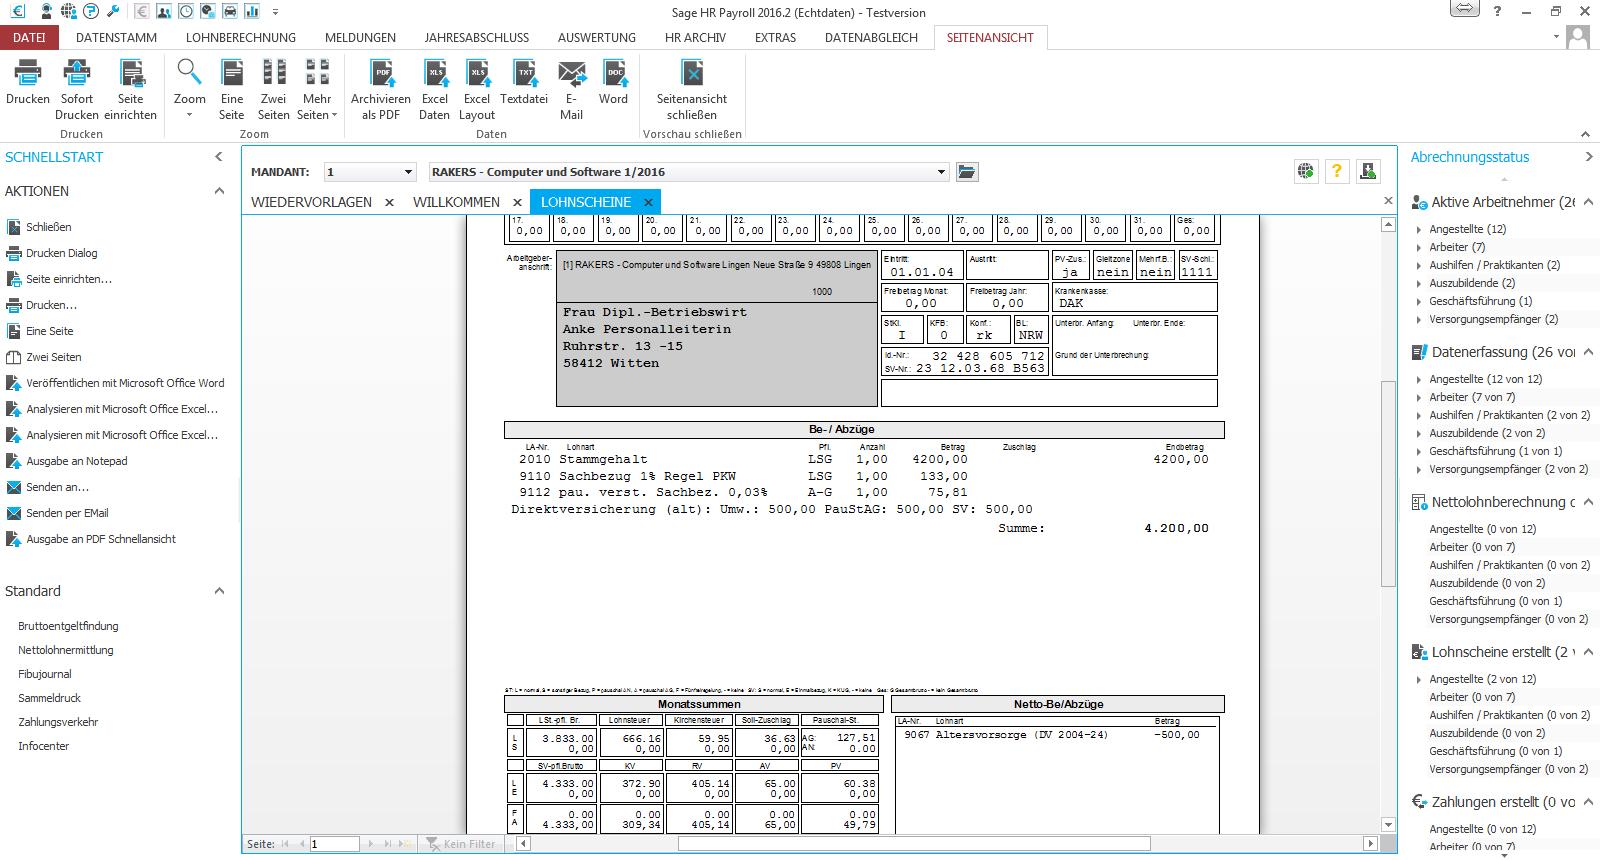Send preview via E-Mail icon

[x=571, y=74]
